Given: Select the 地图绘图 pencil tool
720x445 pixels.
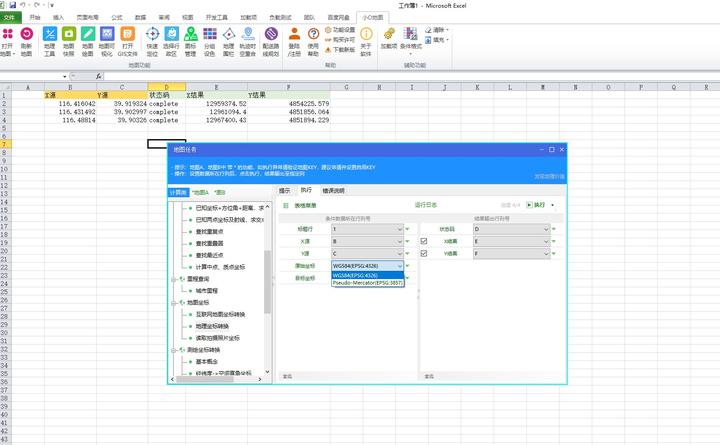Looking at the screenshot, I should (88, 41).
